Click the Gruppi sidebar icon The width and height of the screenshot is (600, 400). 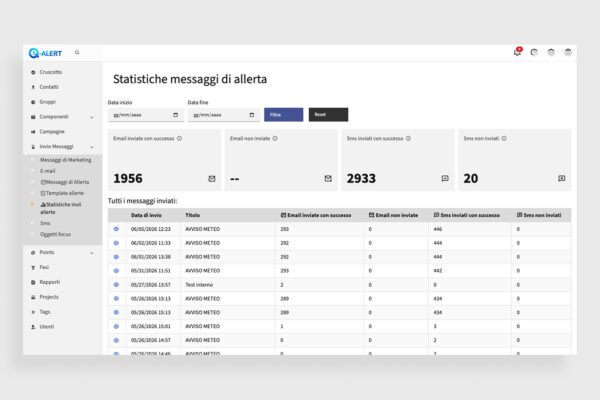point(33,102)
